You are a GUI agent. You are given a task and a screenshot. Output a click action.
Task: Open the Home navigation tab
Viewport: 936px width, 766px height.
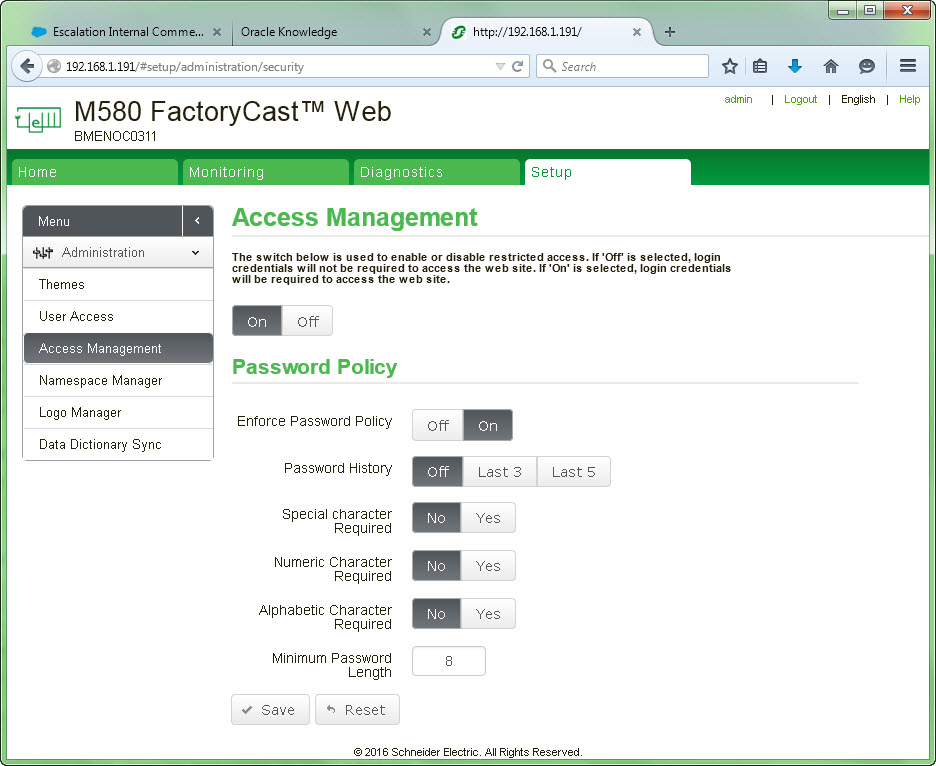tap(95, 172)
